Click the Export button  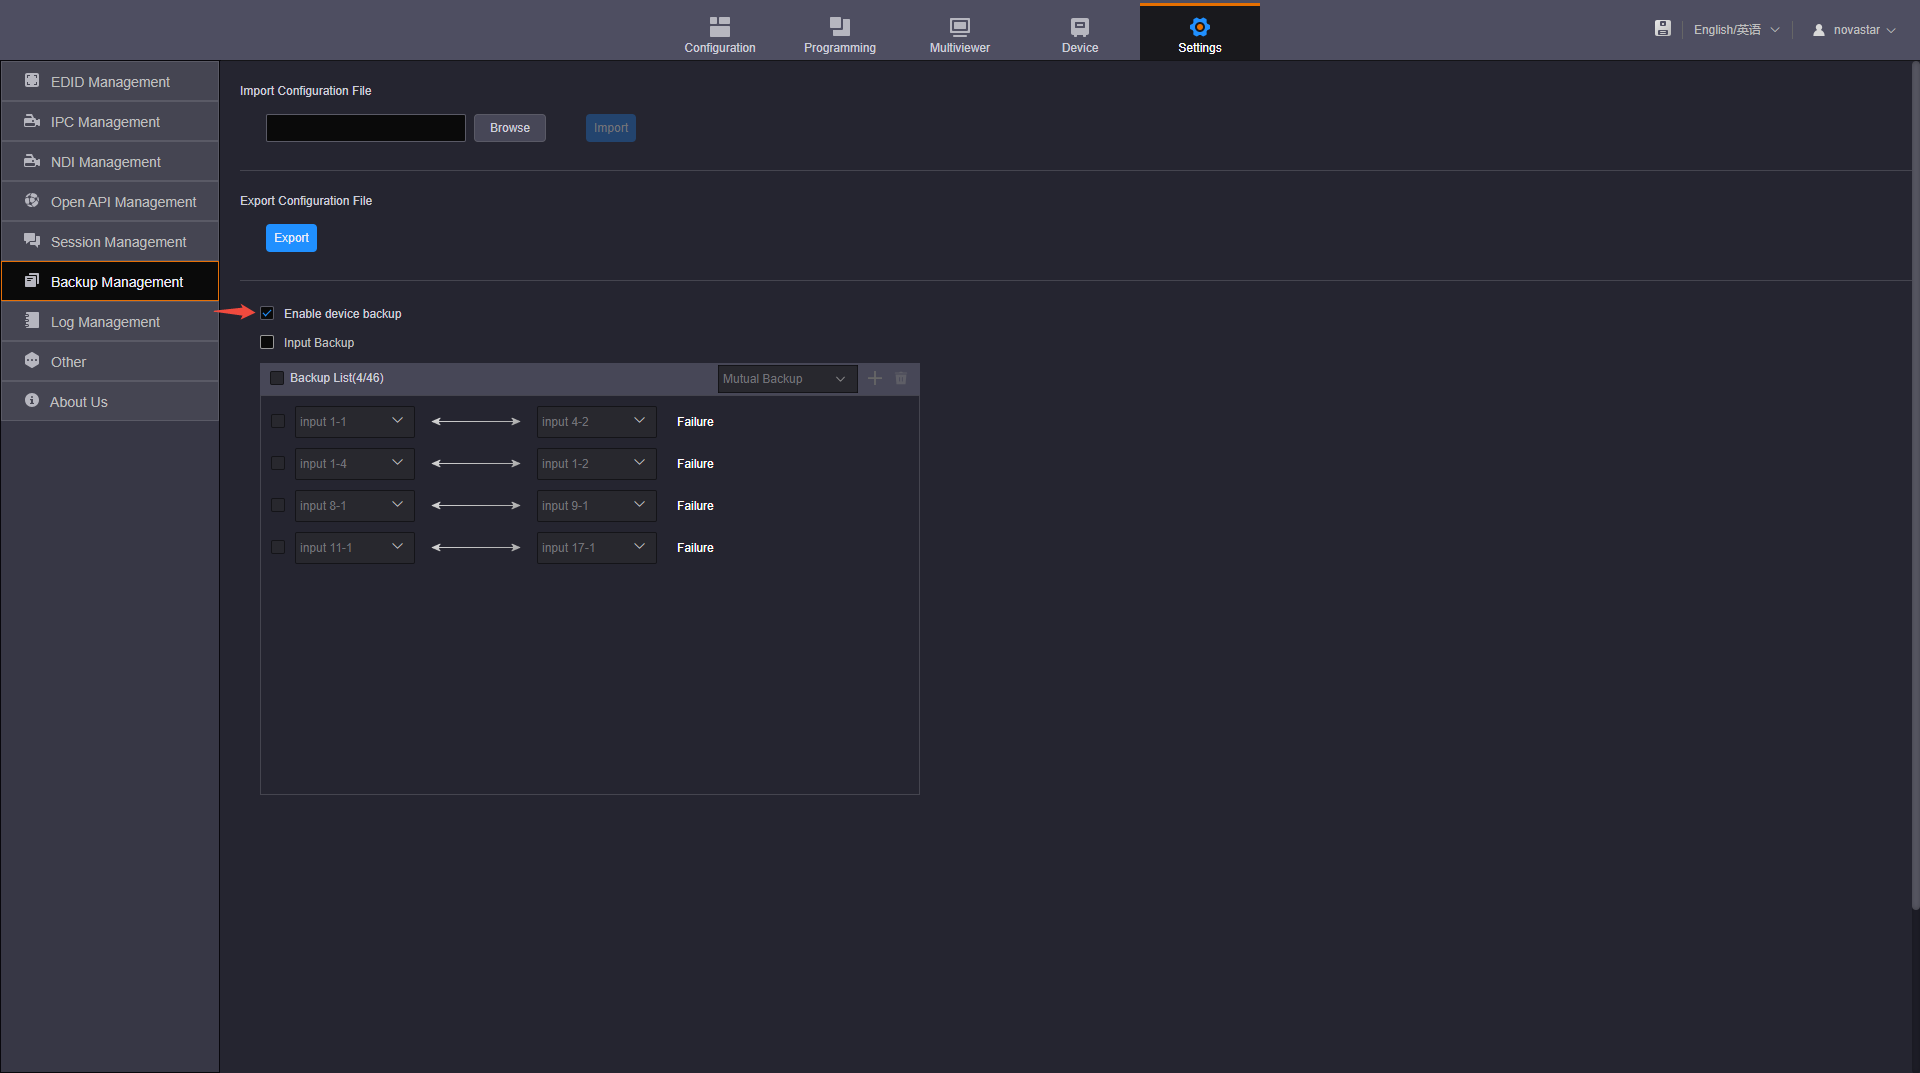coord(291,238)
